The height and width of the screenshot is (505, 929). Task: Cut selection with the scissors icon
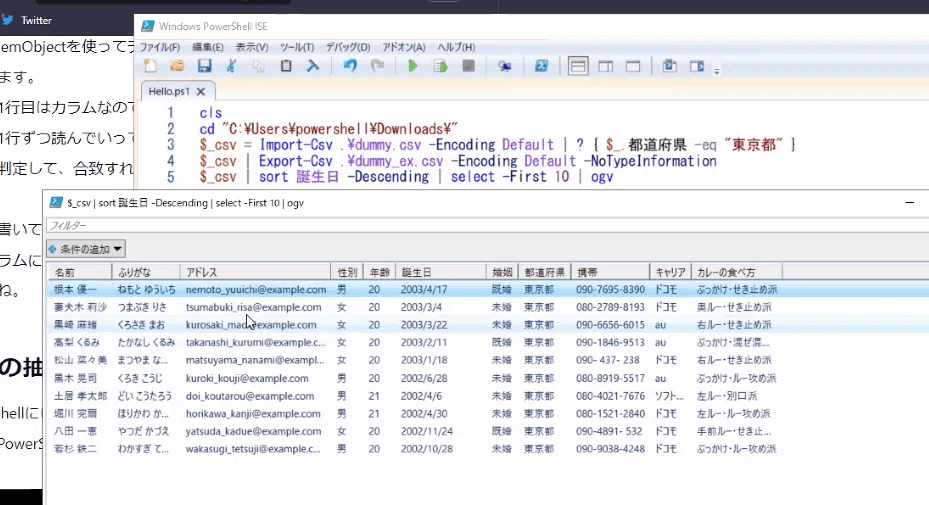coord(232,66)
